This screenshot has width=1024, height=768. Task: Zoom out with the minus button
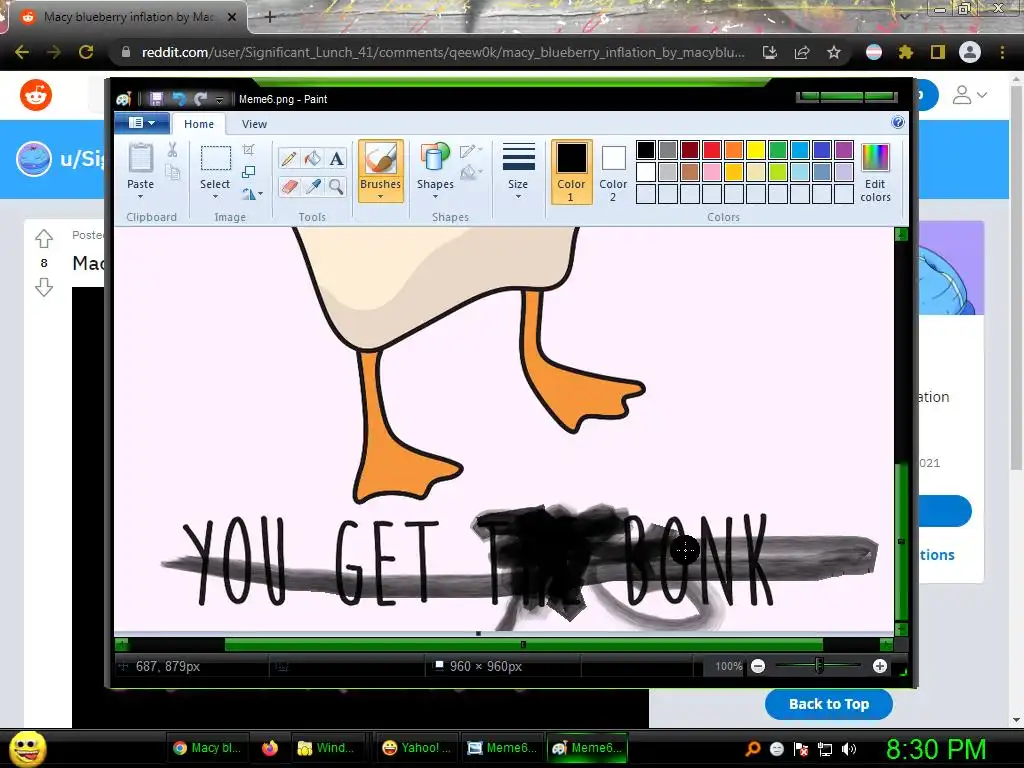coord(758,666)
